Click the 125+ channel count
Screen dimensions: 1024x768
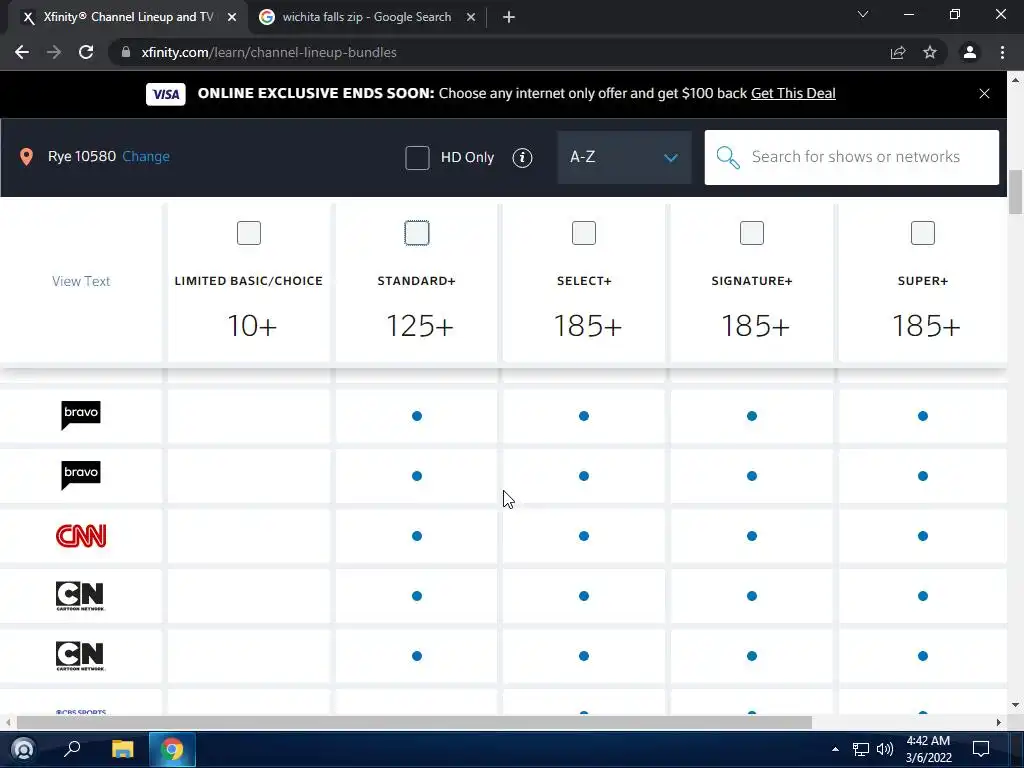[419, 325]
